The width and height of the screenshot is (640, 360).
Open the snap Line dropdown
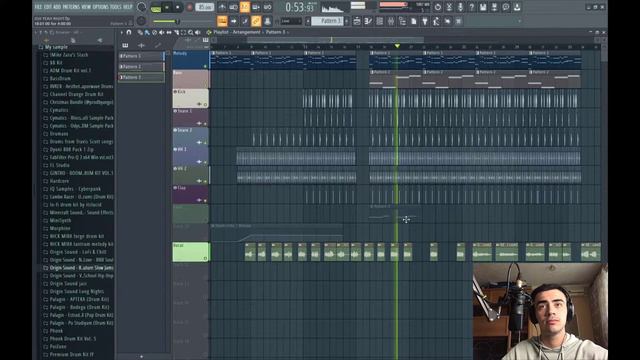(291, 21)
